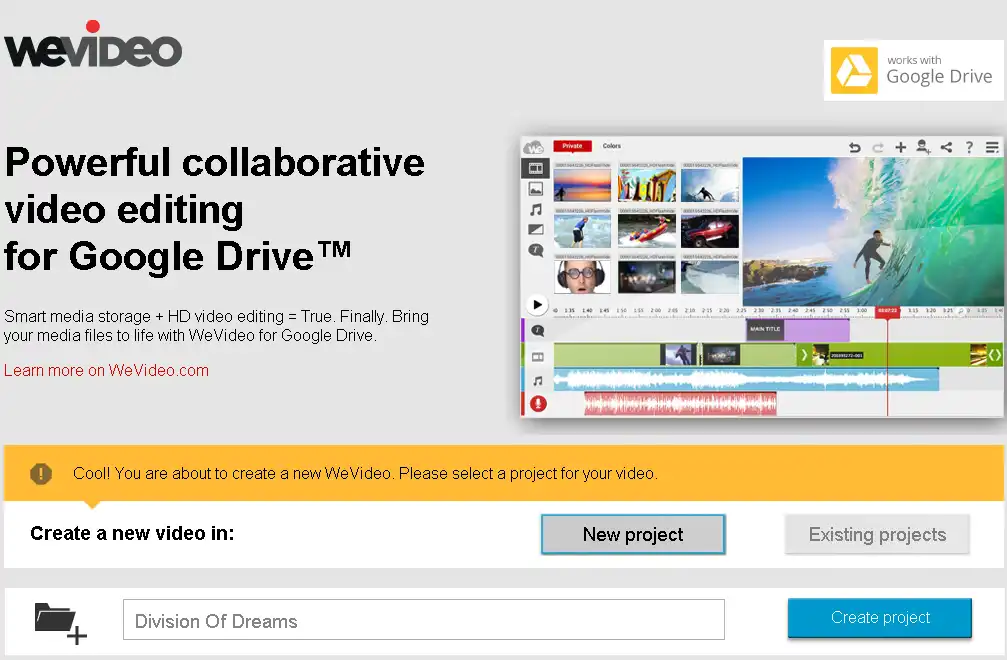
Task: Select the video clips filmstrip sidebar icon
Action: pyautogui.click(x=535, y=168)
